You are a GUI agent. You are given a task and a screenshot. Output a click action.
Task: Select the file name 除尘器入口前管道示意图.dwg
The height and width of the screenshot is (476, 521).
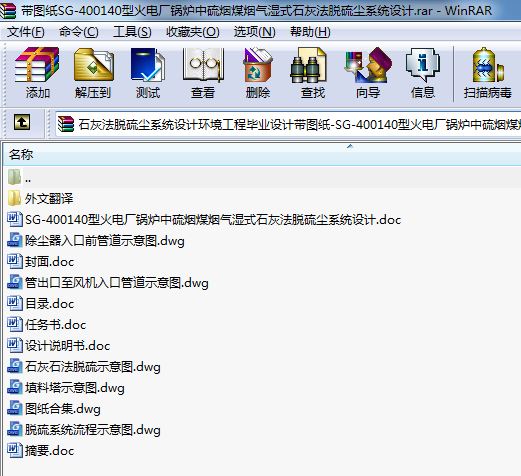pyautogui.click(x=105, y=241)
